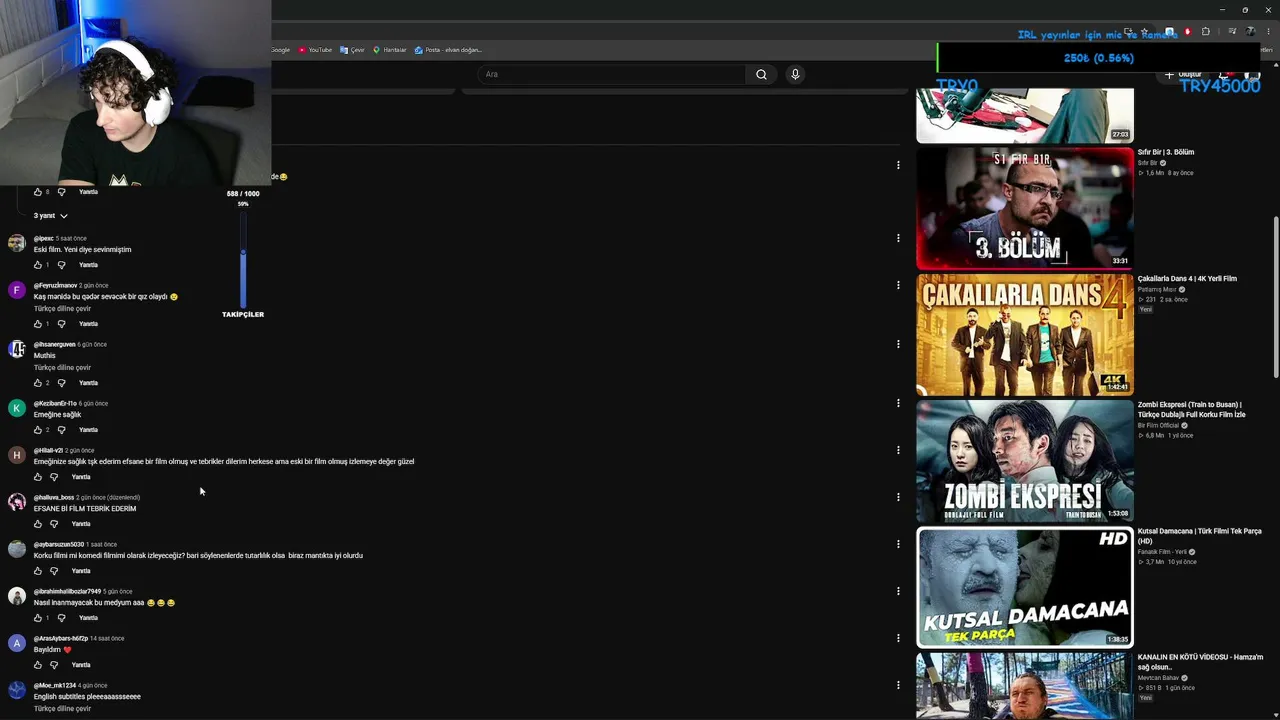The height and width of the screenshot is (720, 1280).
Task: Dislike the comment by @Feyruzlmanov
Action: [x=61, y=324]
